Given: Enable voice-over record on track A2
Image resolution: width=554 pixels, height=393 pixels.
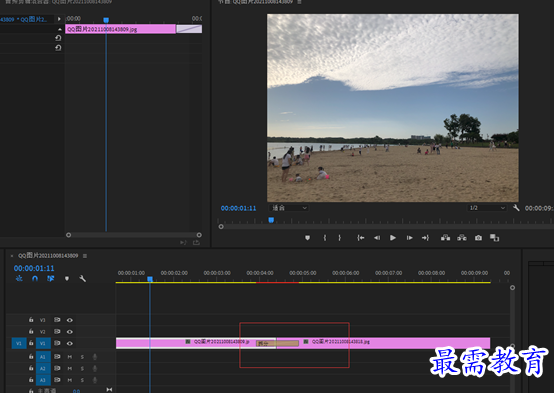Looking at the screenshot, I should tap(95, 369).
